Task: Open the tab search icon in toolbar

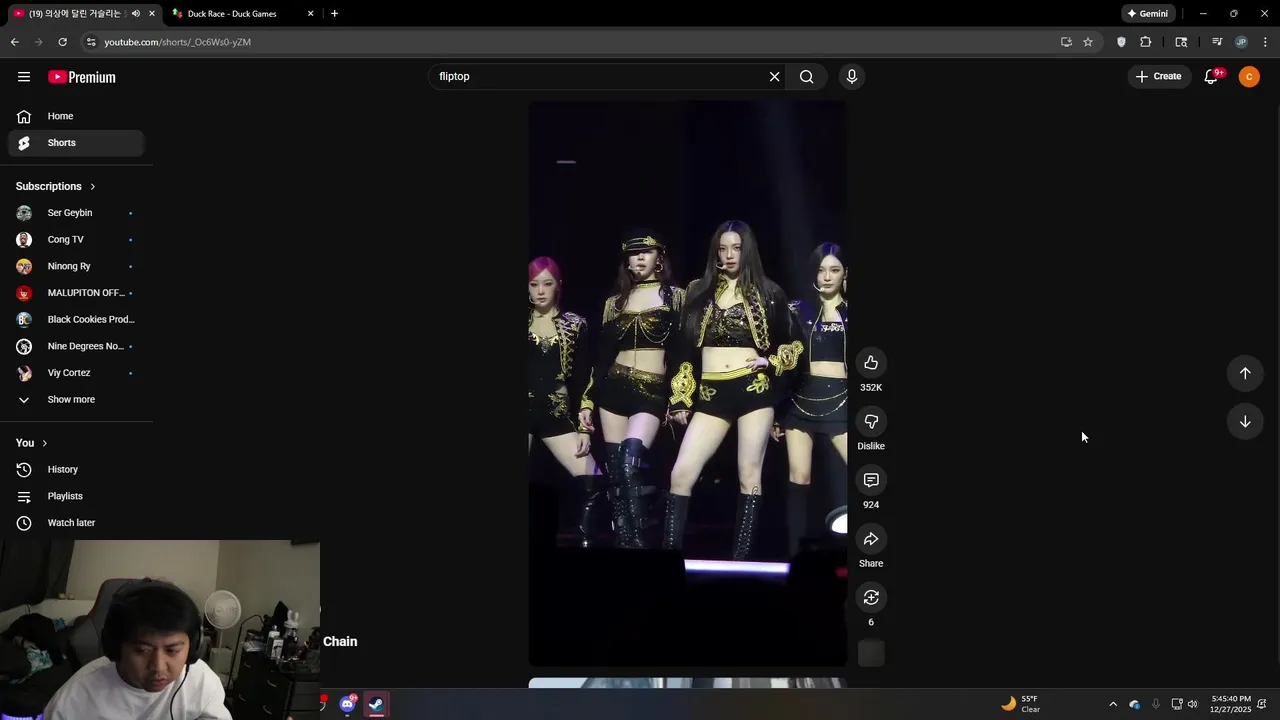Action: [1181, 42]
